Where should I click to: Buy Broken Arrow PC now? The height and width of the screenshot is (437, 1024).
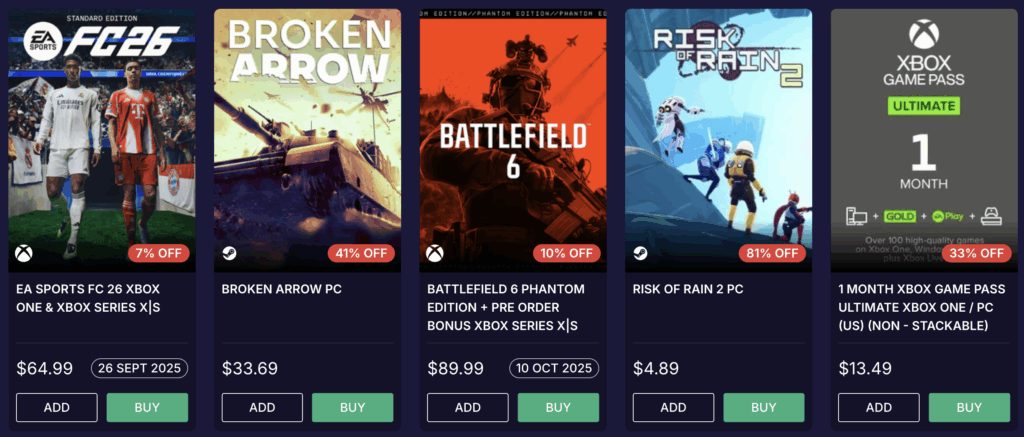coord(352,407)
